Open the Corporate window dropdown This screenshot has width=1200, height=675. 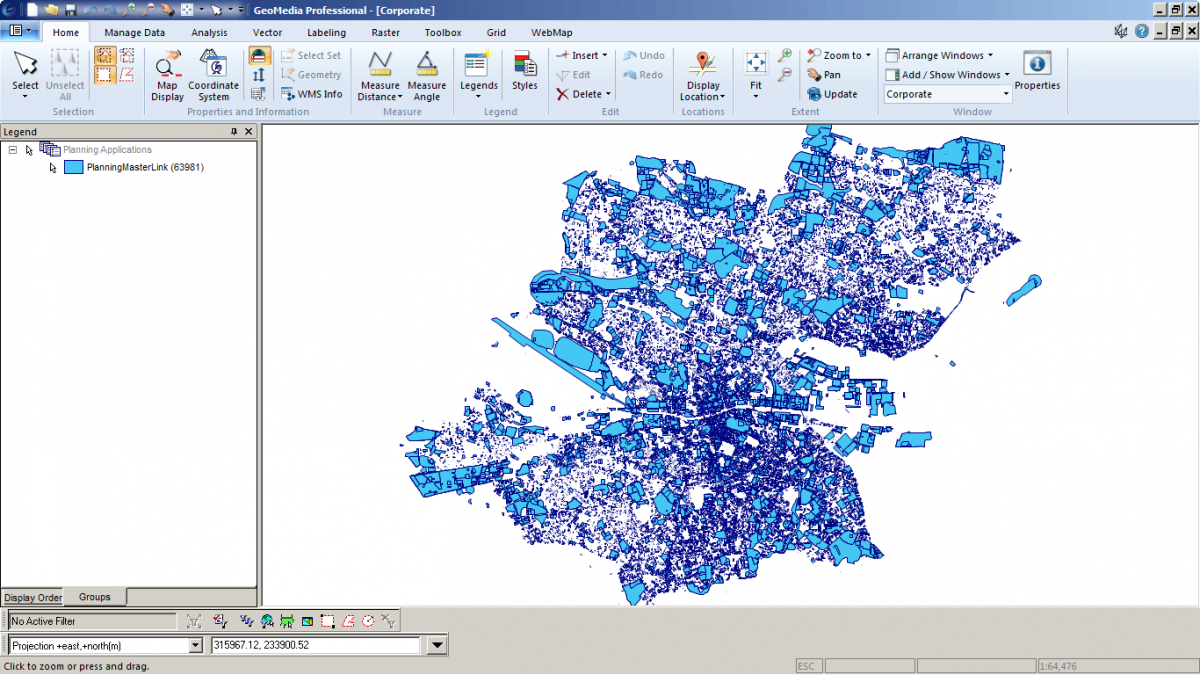pyautogui.click(x=1006, y=94)
